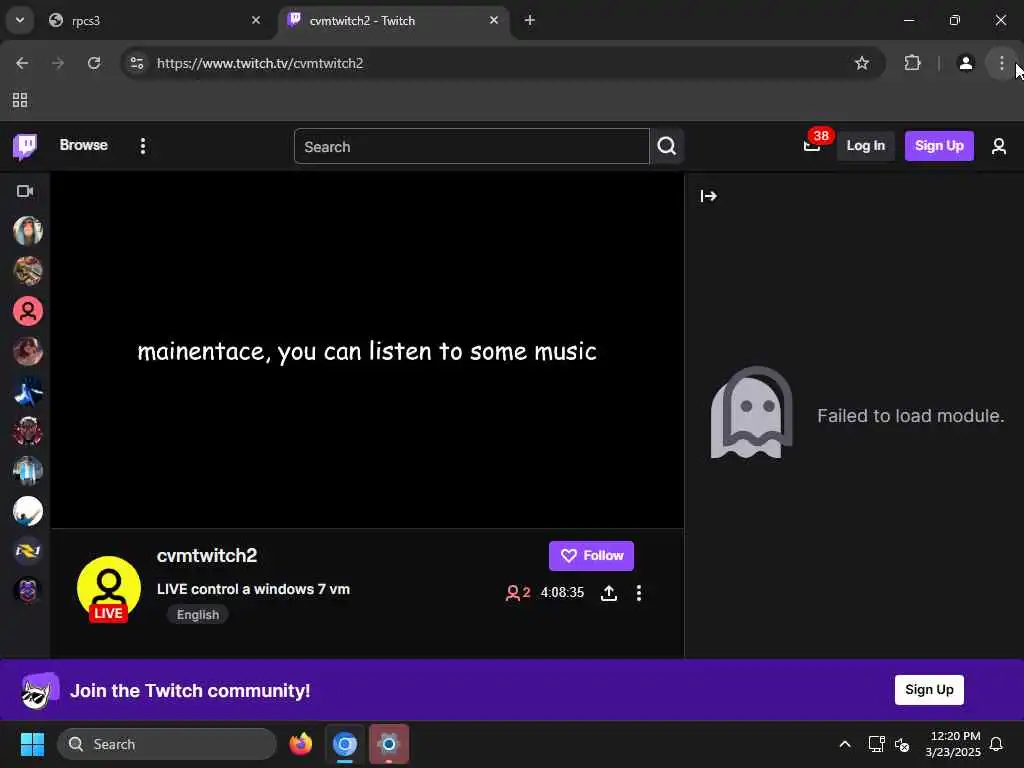Click the Twitch mascot in community banner
Image resolution: width=1024 pixels, height=768 pixels.
coord(39,690)
